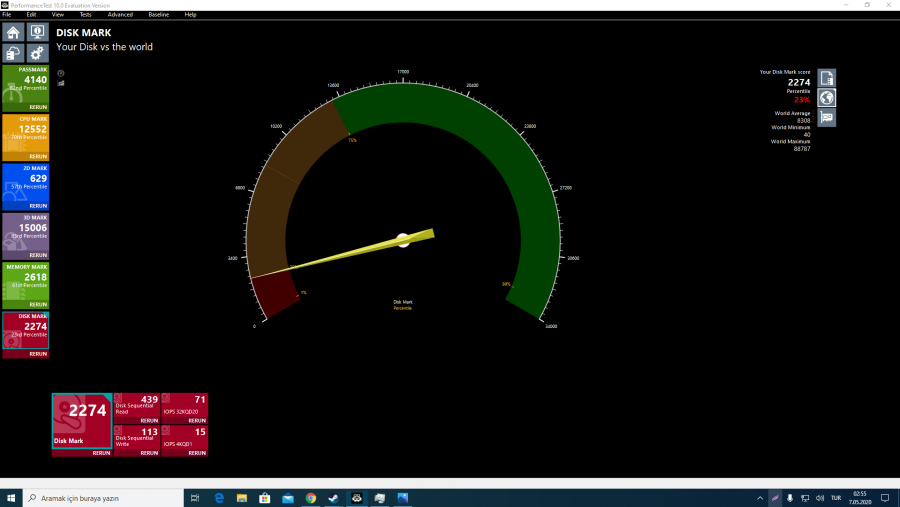Launch Microsoft Edge from the taskbar

tap(219, 498)
